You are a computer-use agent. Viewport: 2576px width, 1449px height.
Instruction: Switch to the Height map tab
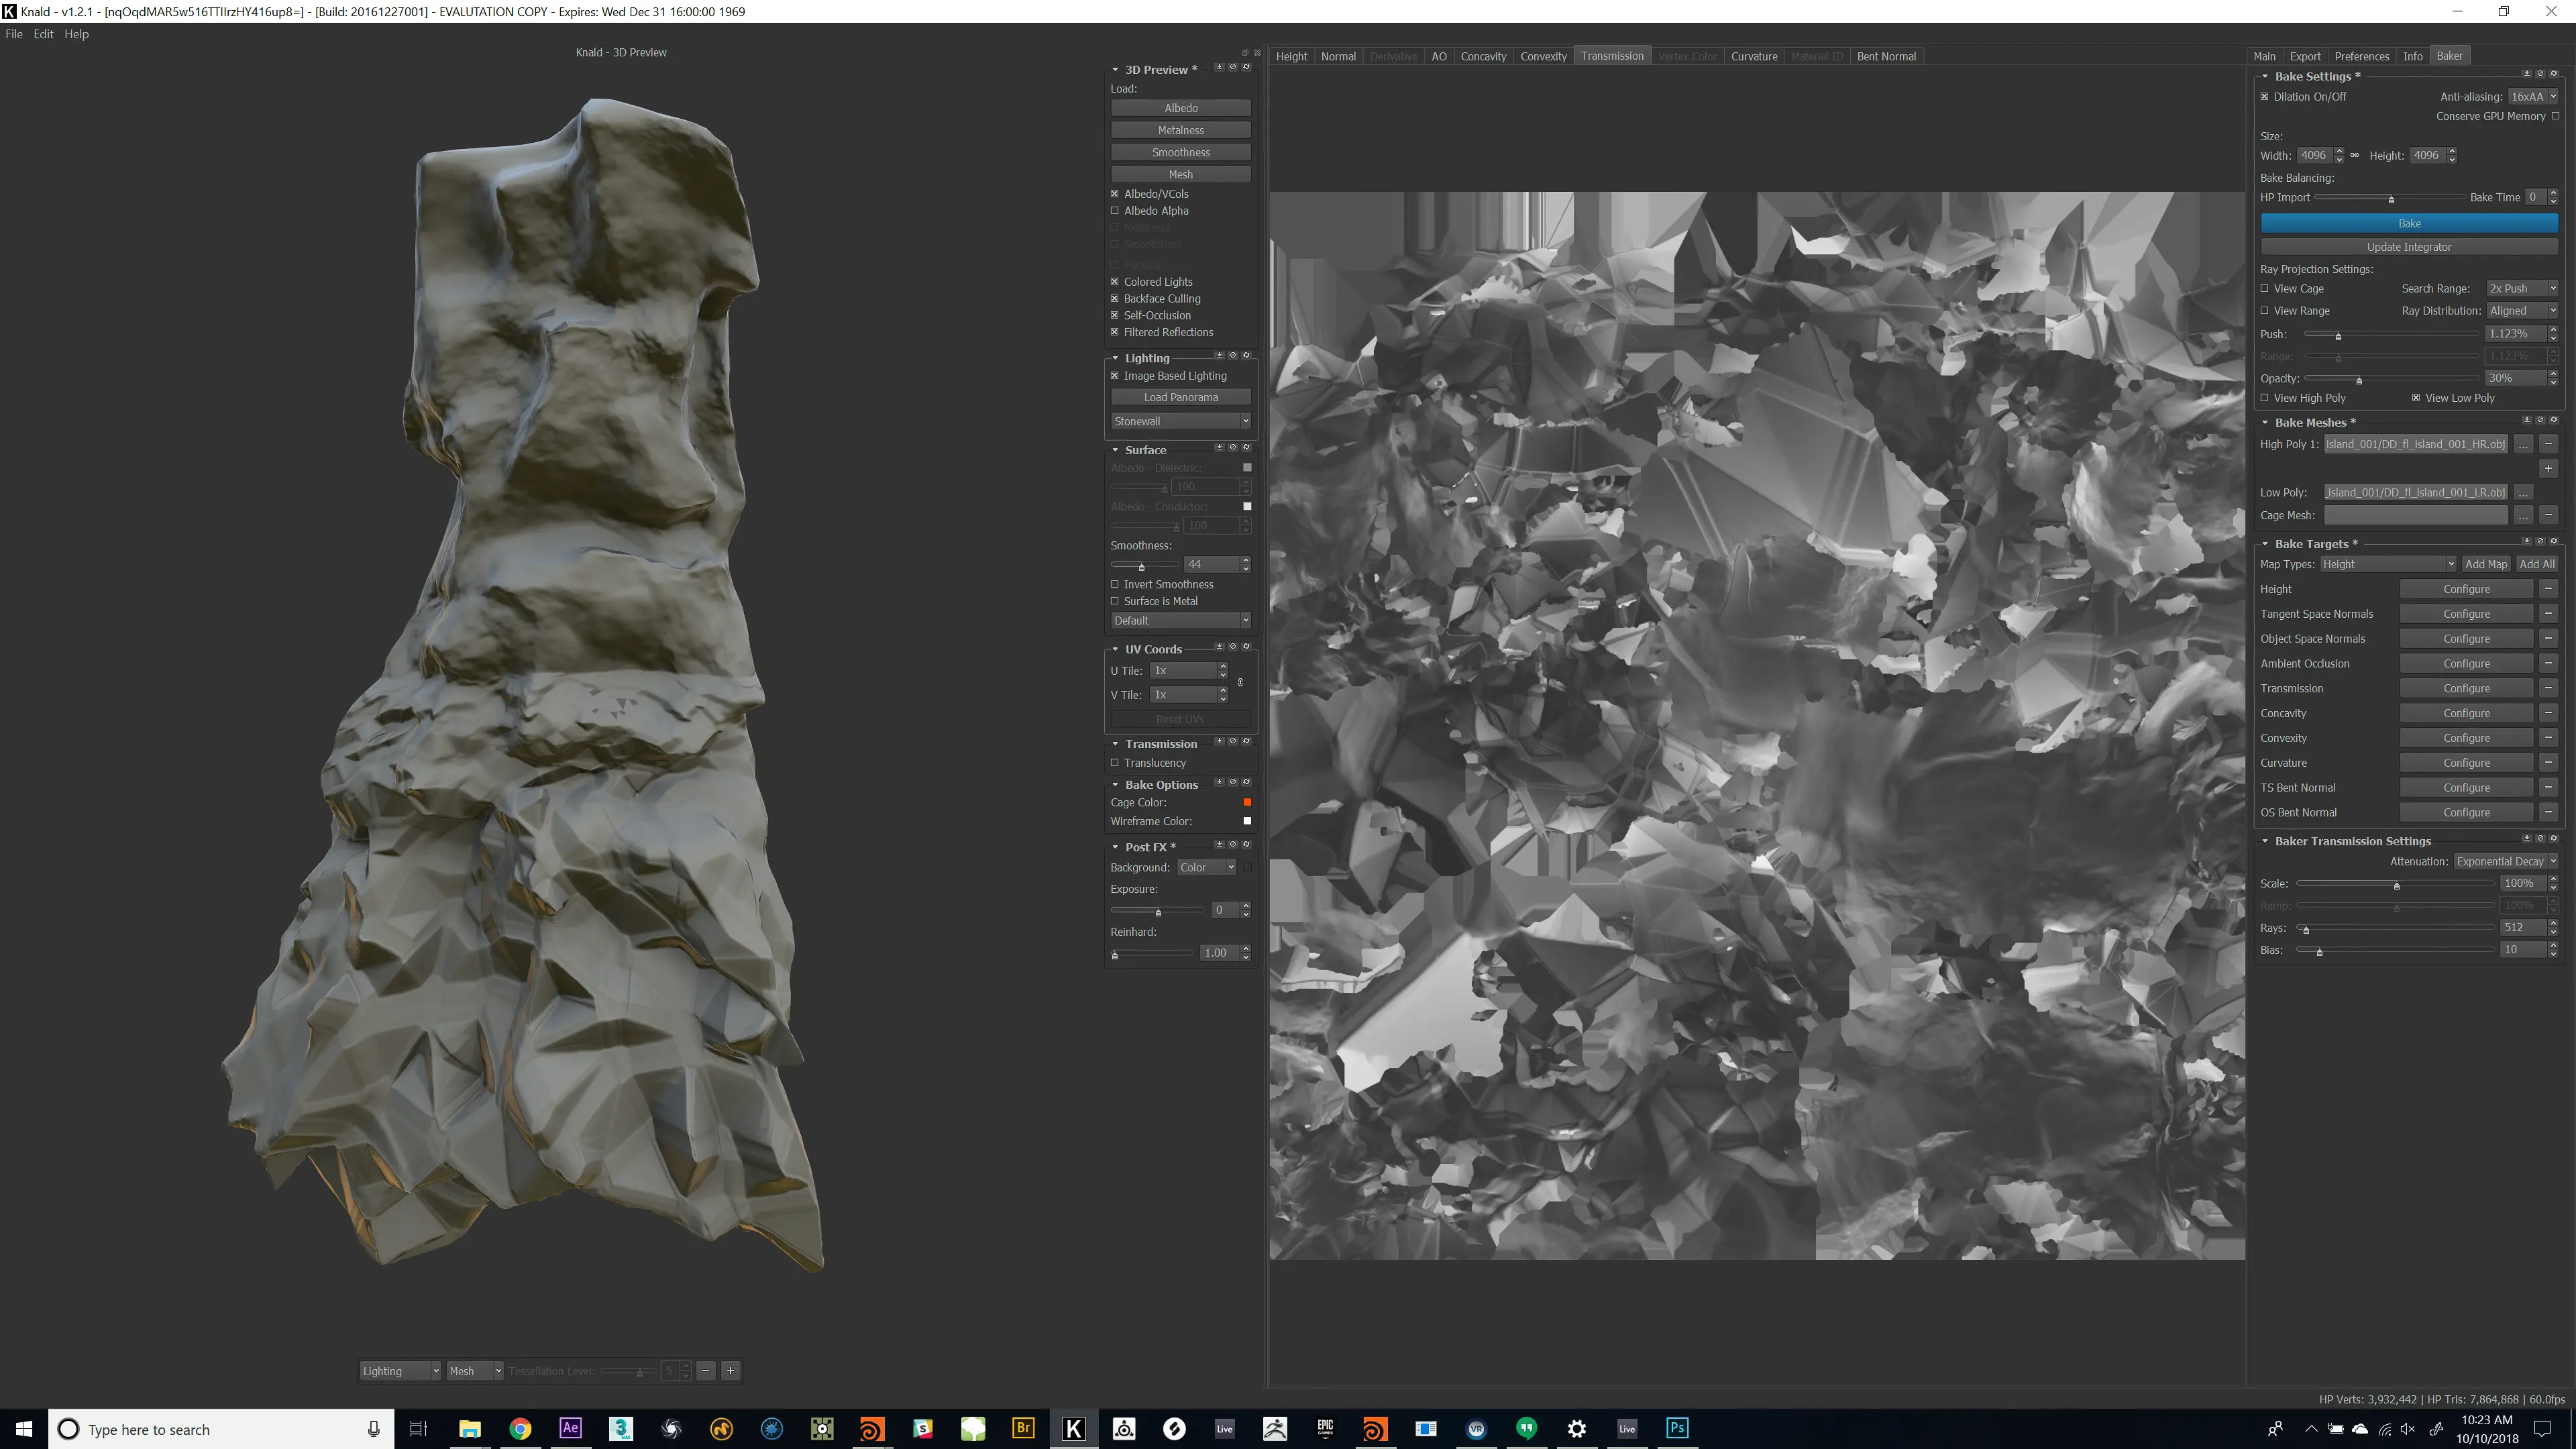(1291, 56)
